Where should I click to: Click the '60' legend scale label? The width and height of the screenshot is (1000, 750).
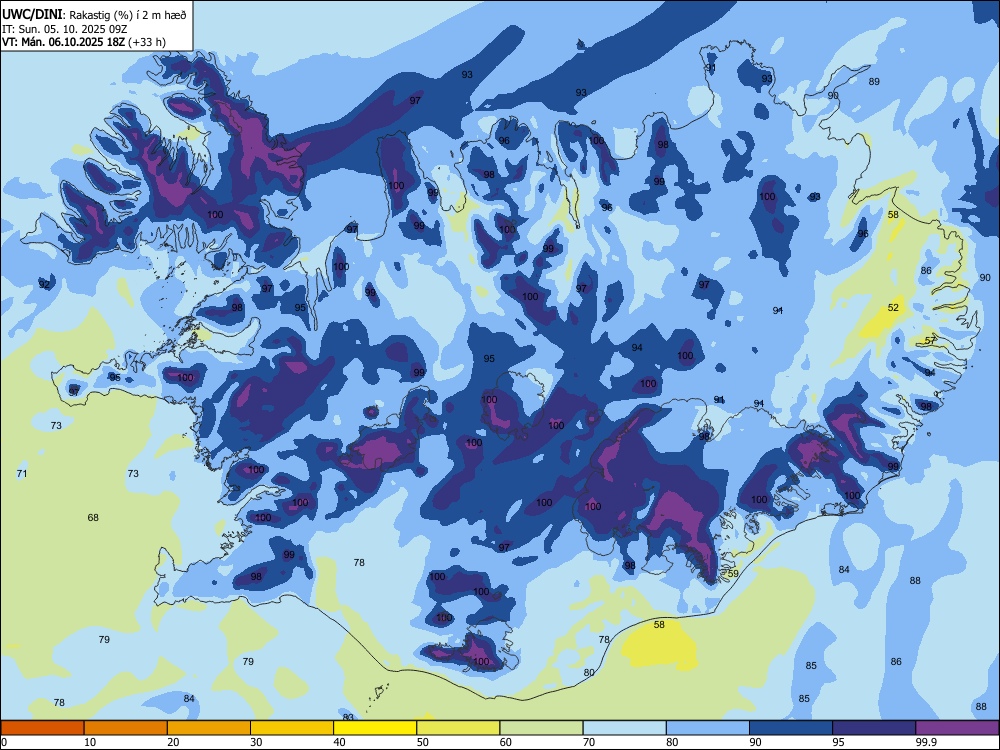tap(506, 742)
